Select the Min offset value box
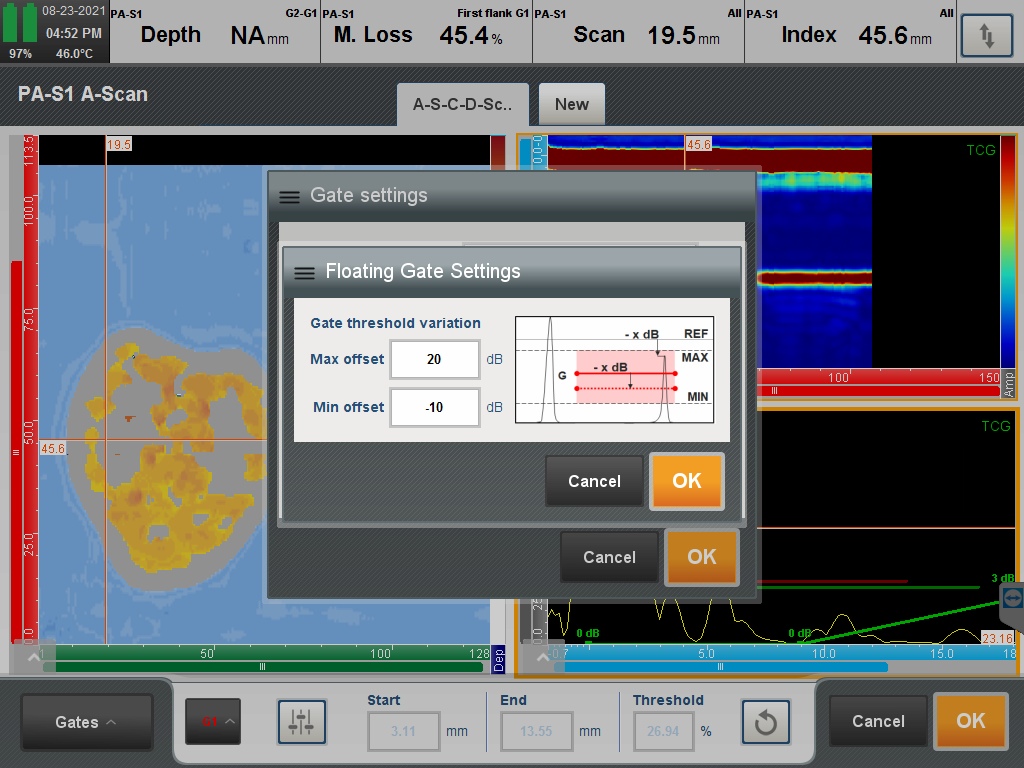Viewport: 1024px width, 768px height. tap(434, 407)
